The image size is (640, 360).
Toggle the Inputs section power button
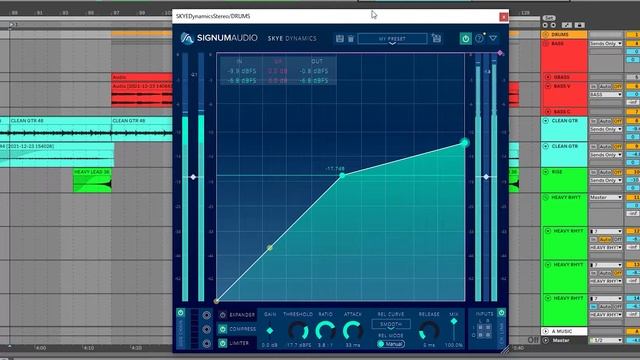coord(501,313)
